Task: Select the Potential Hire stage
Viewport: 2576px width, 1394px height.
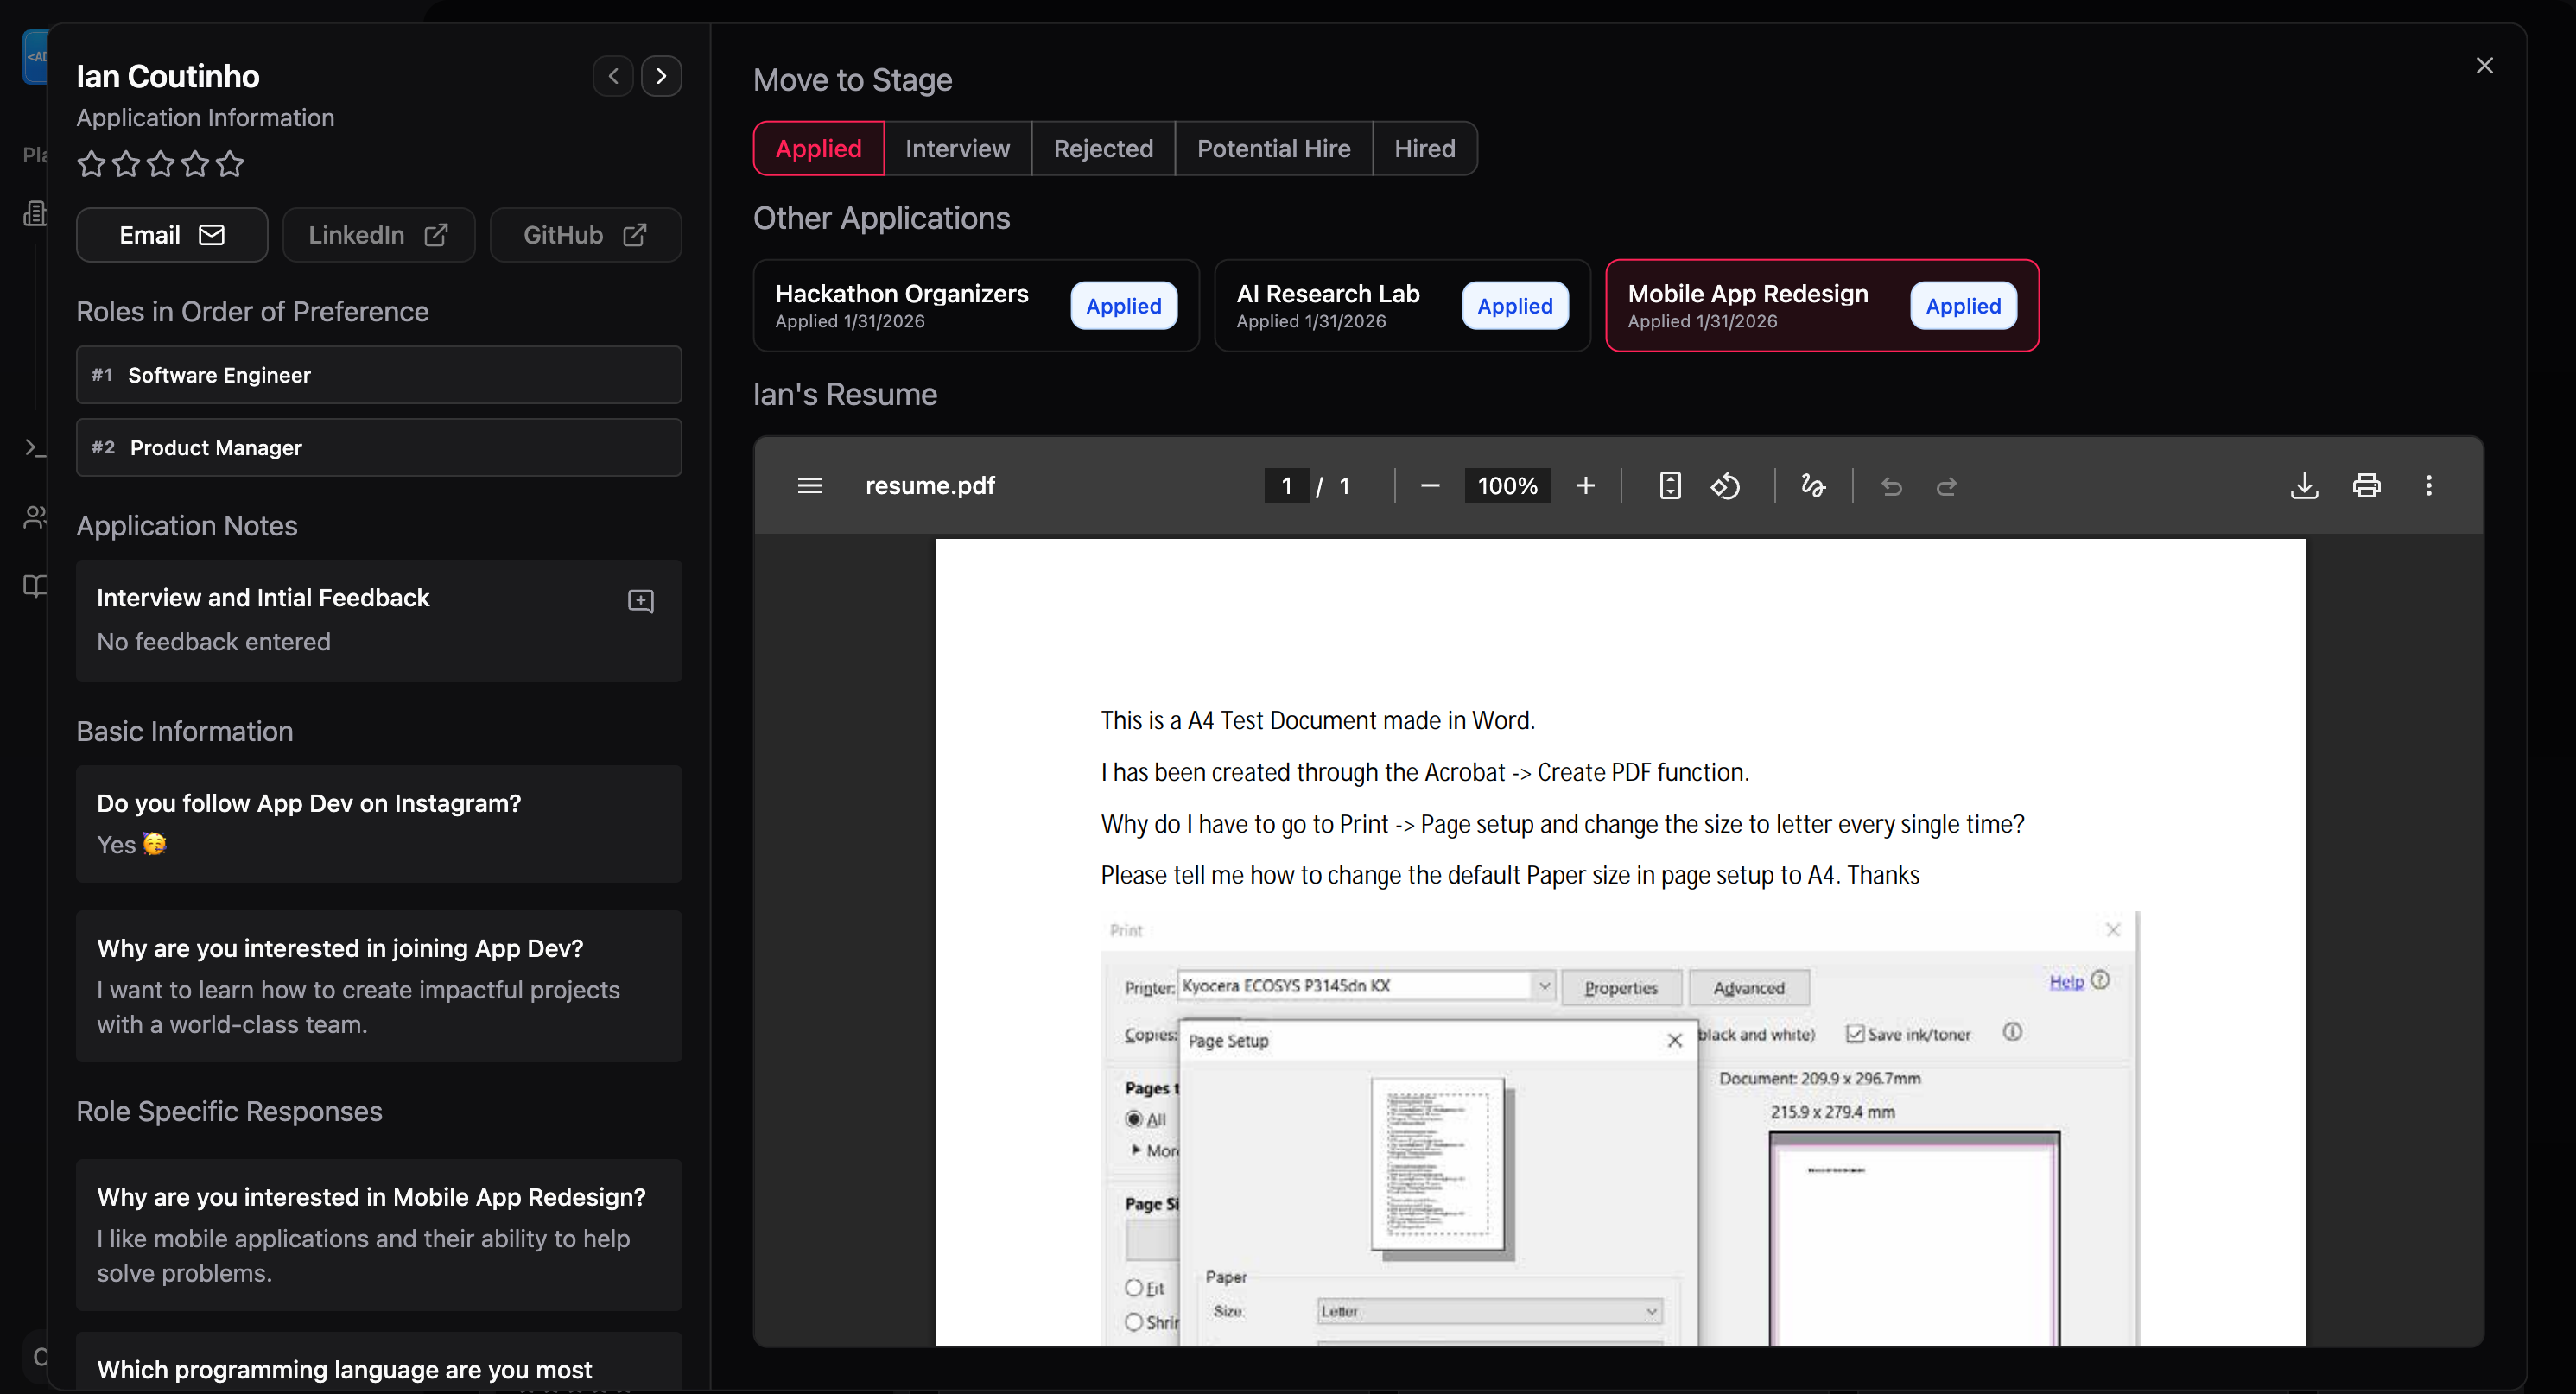Action: (1273, 148)
